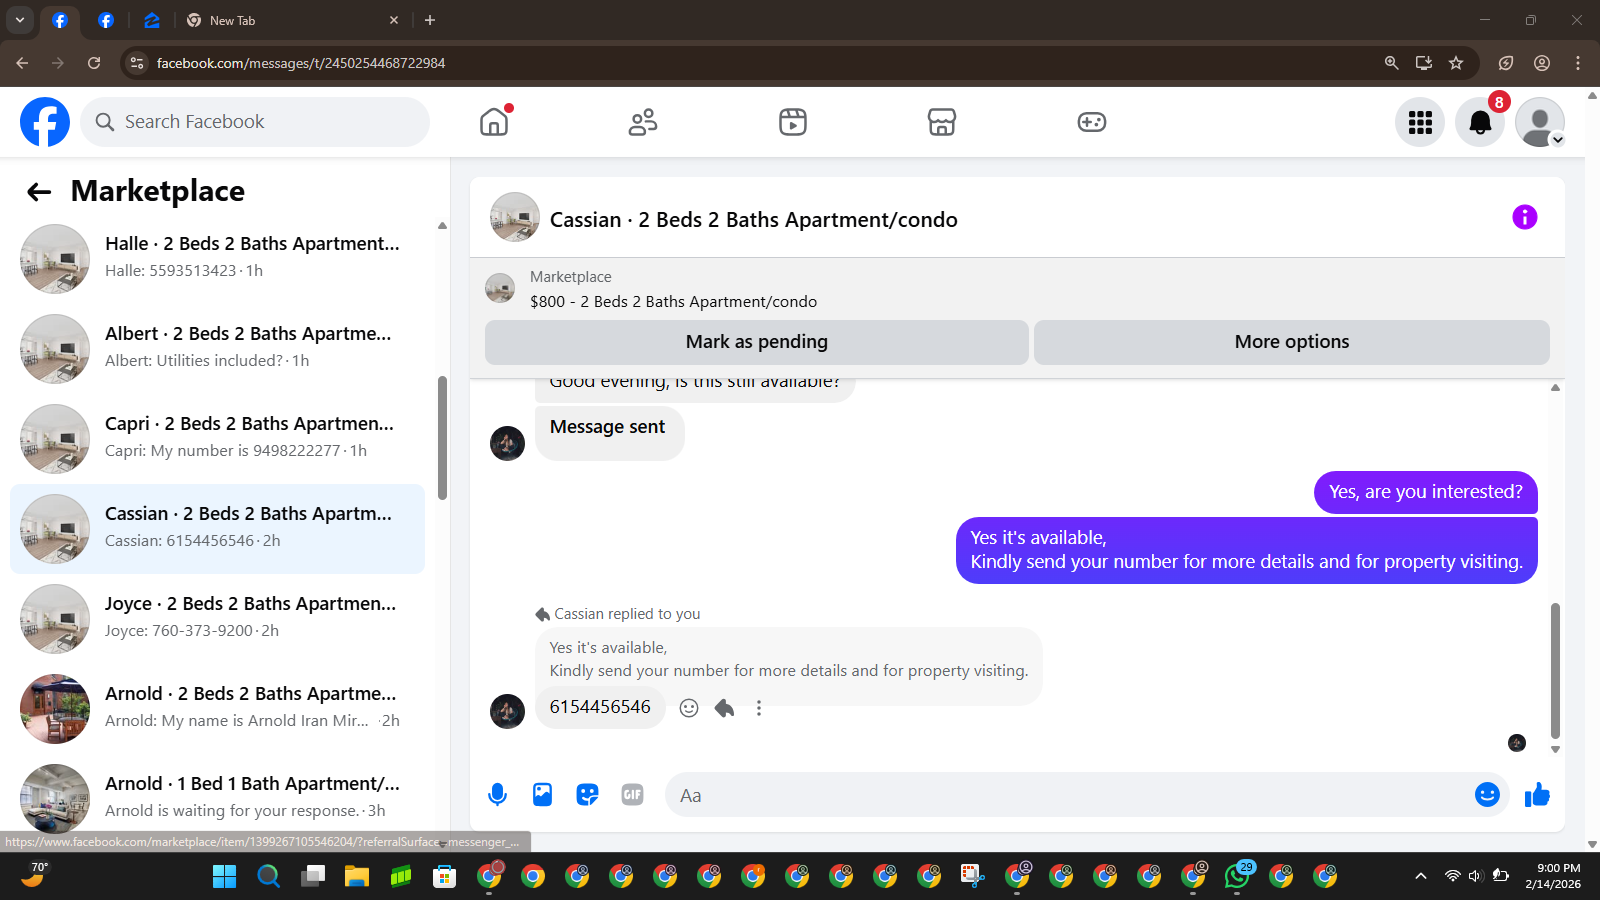Click Cassian's avatar beside phone number message
The height and width of the screenshot is (900, 1600).
pyautogui.click(x=507, y=711)
